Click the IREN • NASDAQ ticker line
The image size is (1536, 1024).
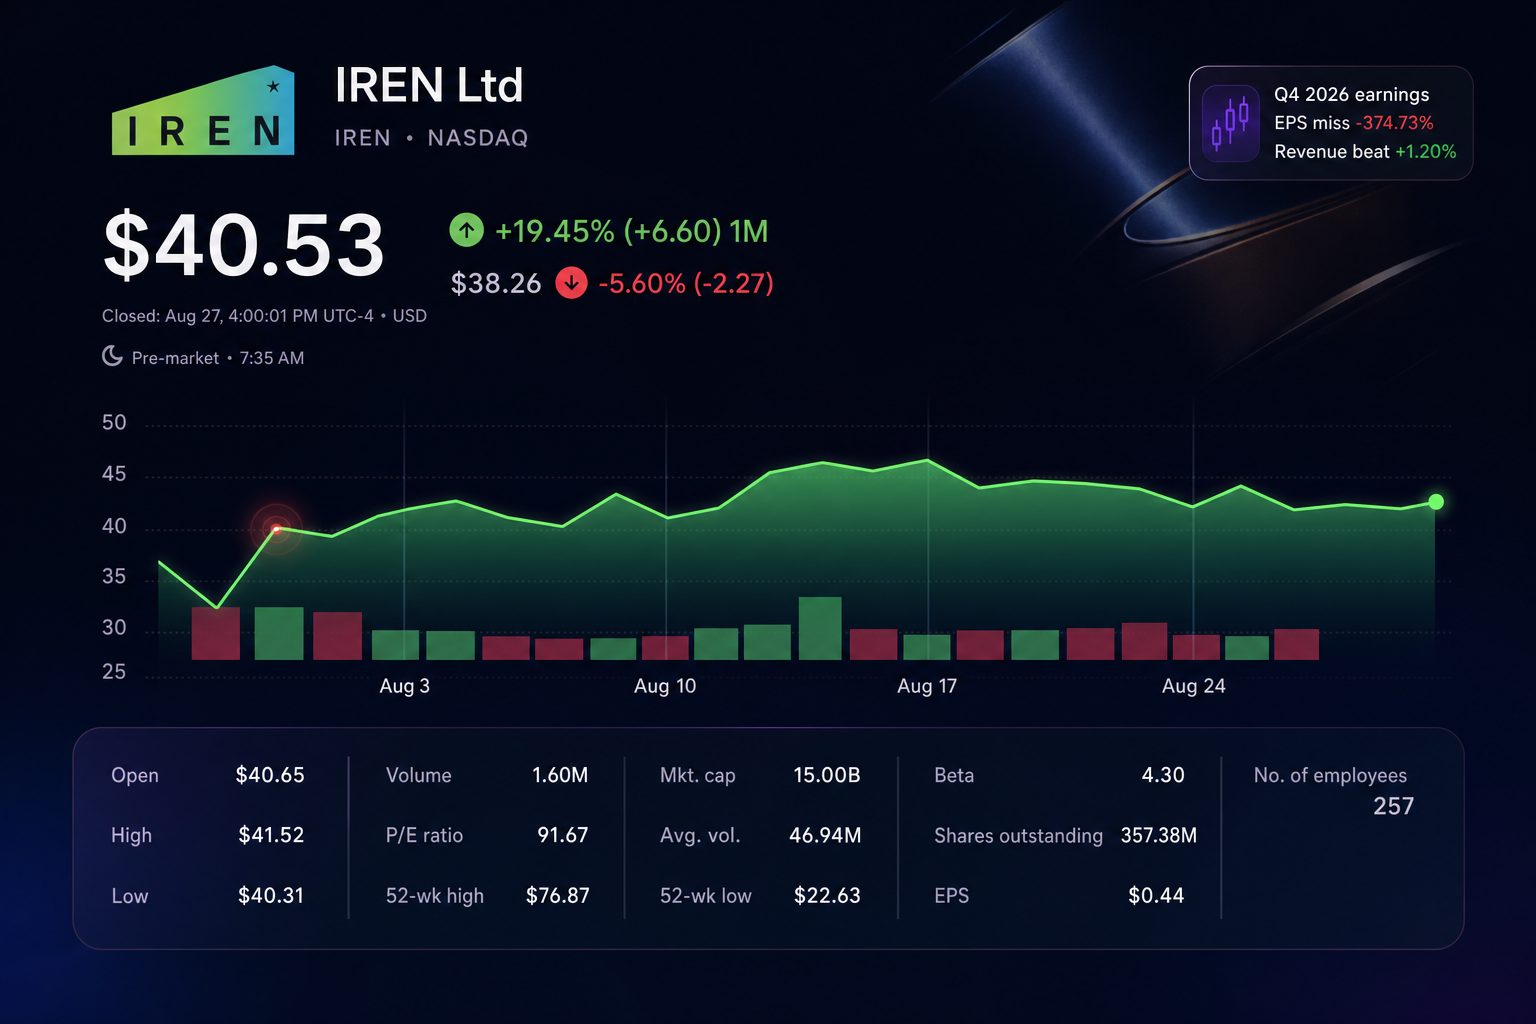(431, 138)
